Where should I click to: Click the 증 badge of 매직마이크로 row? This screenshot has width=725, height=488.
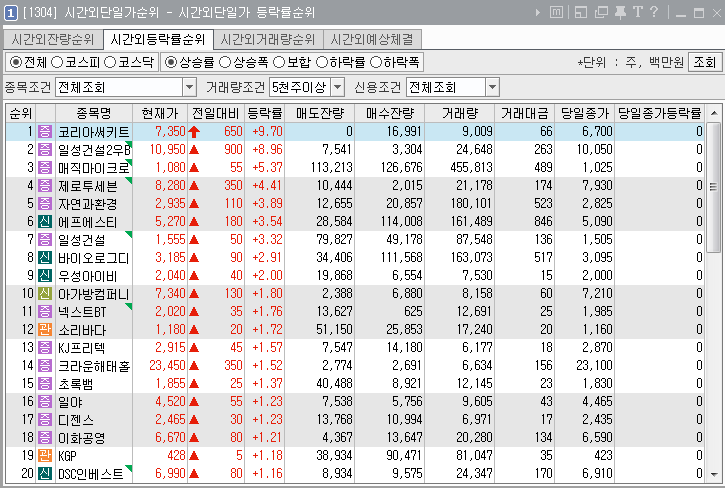[45, 167]
